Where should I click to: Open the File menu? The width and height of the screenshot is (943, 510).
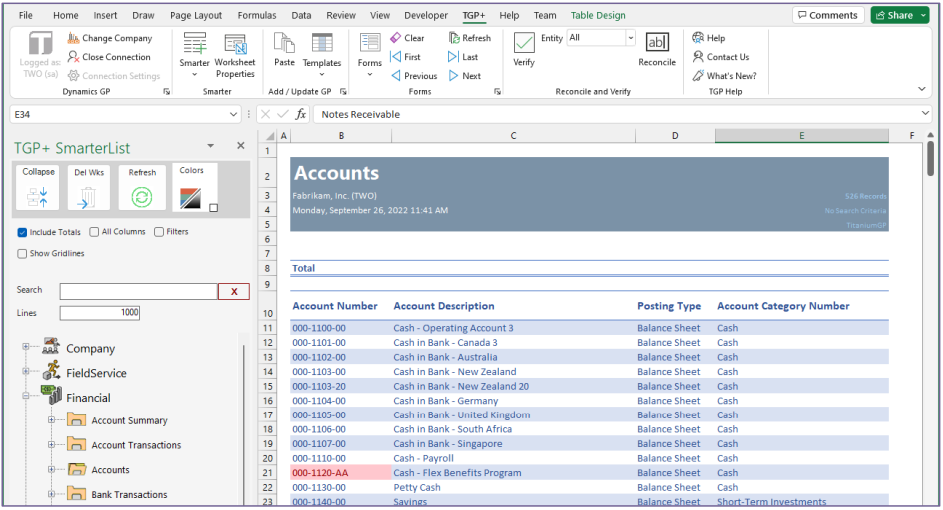point(26,16)
